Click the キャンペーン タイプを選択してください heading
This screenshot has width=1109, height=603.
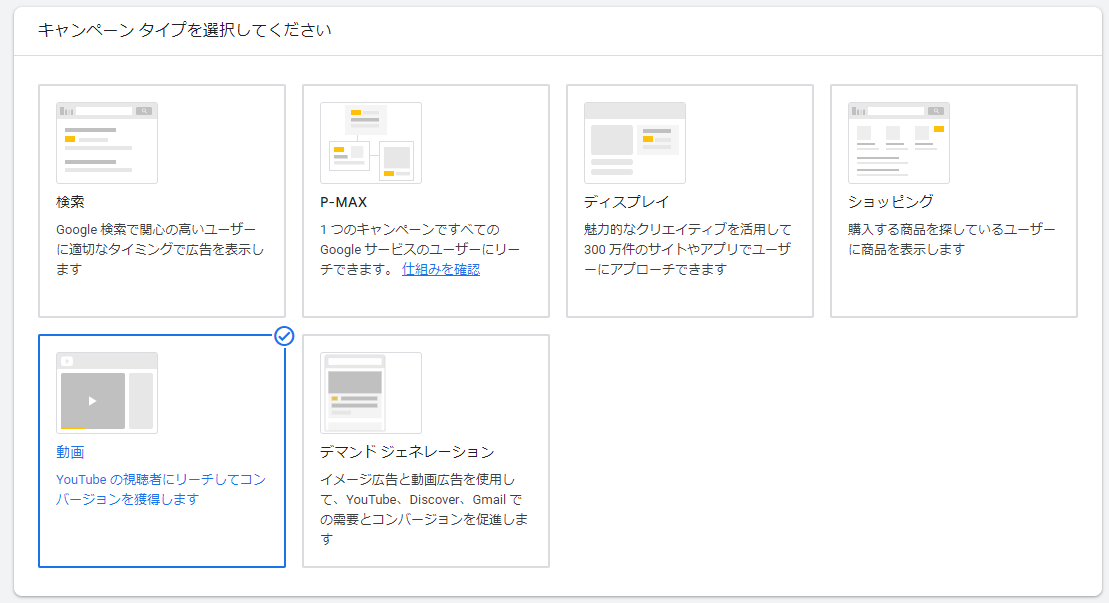185,30
